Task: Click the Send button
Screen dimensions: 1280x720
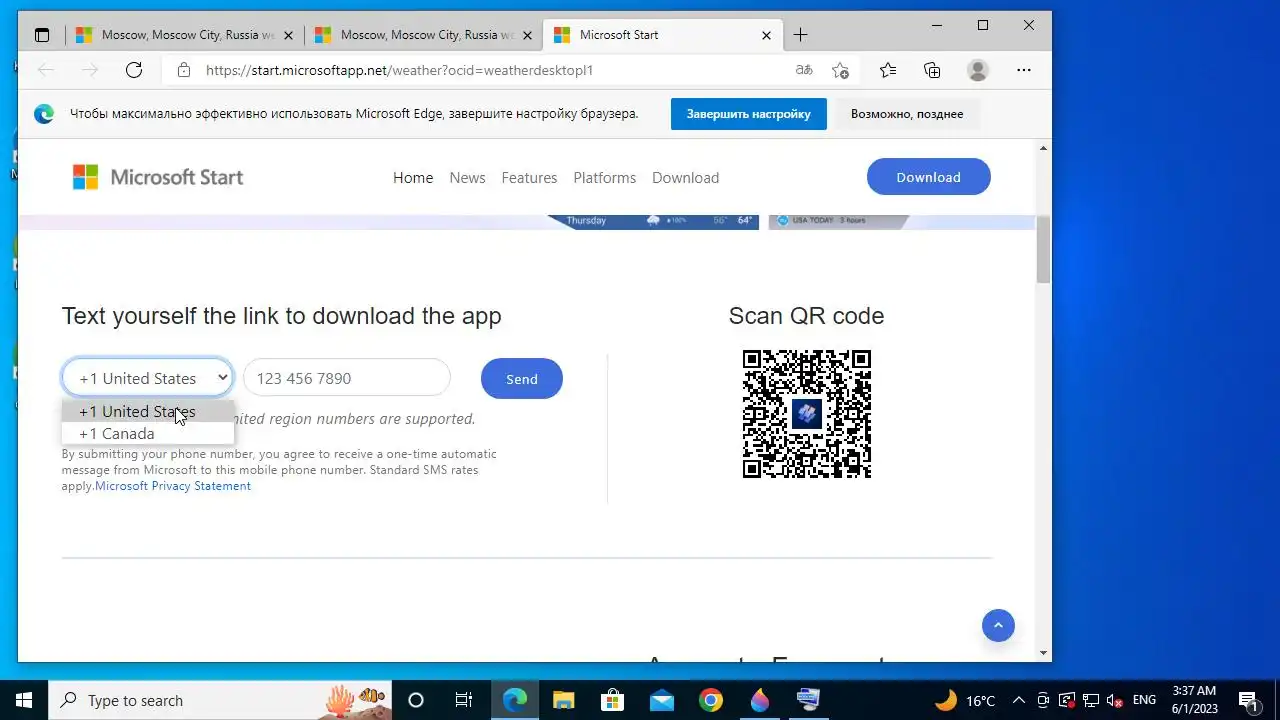Action: click(522, 379)
